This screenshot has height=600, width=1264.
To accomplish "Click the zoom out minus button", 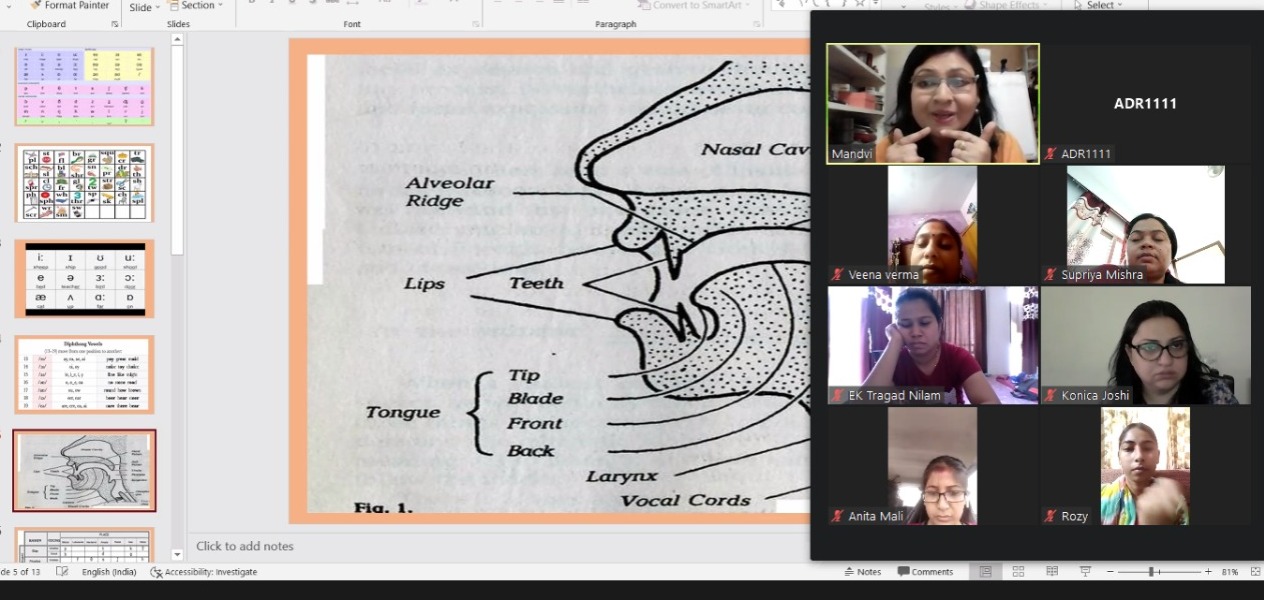I will (x=1111, y=572).
